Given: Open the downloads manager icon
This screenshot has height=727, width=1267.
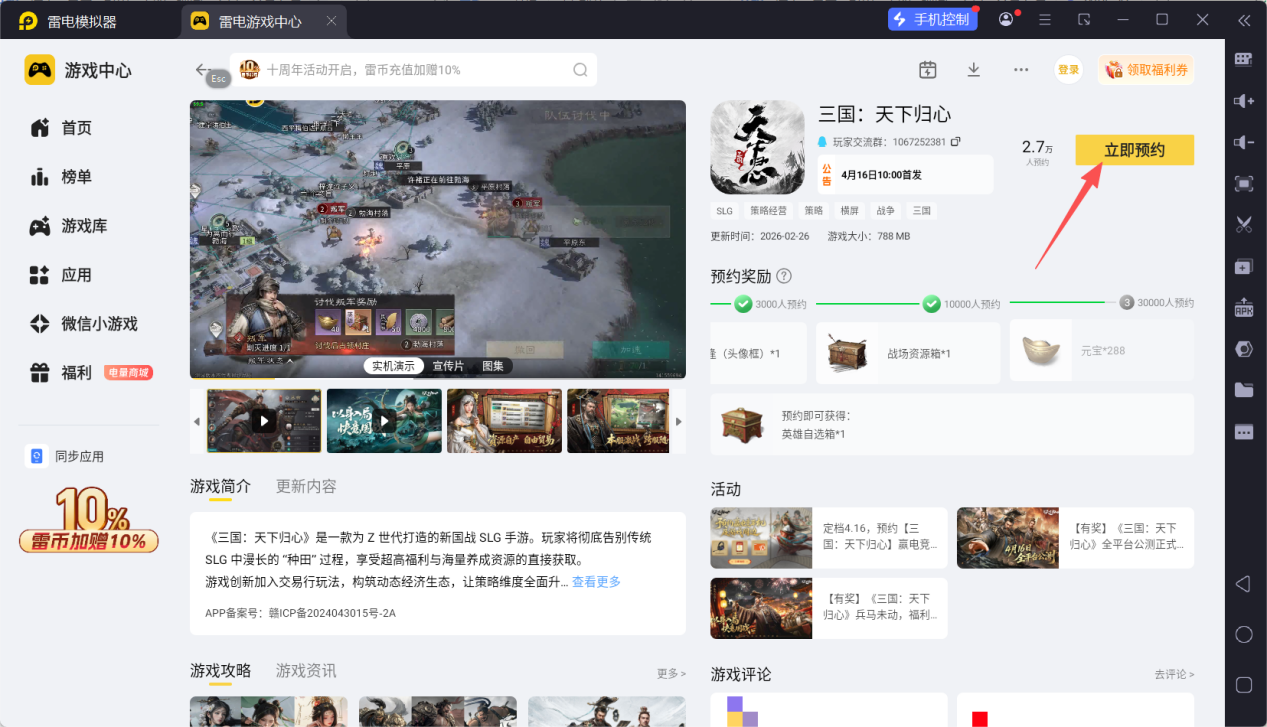Looking at the screenshot, I should [x=974, y=70].
